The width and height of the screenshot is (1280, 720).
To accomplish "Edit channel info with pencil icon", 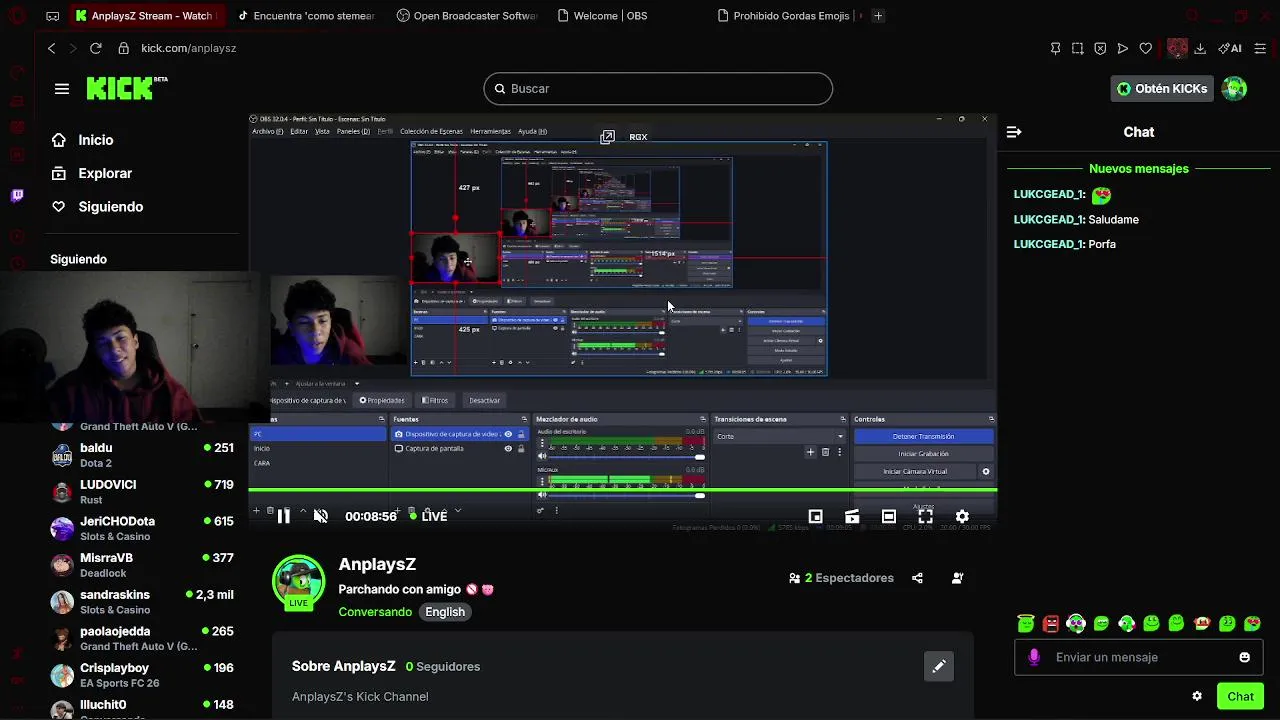I will tap(939, 666).
